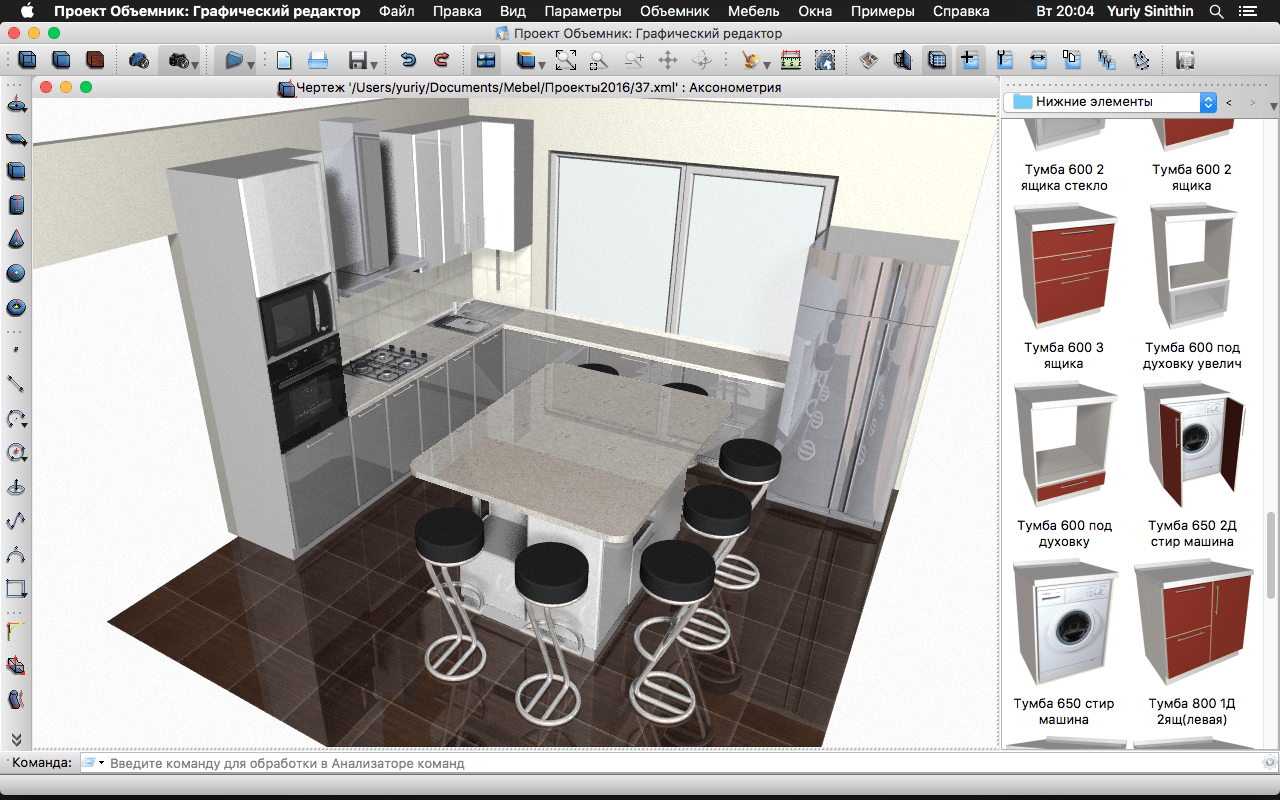Toggle the four-pane view layout button
Viewport: 1280px width, 800px height.
click(486, 60)
